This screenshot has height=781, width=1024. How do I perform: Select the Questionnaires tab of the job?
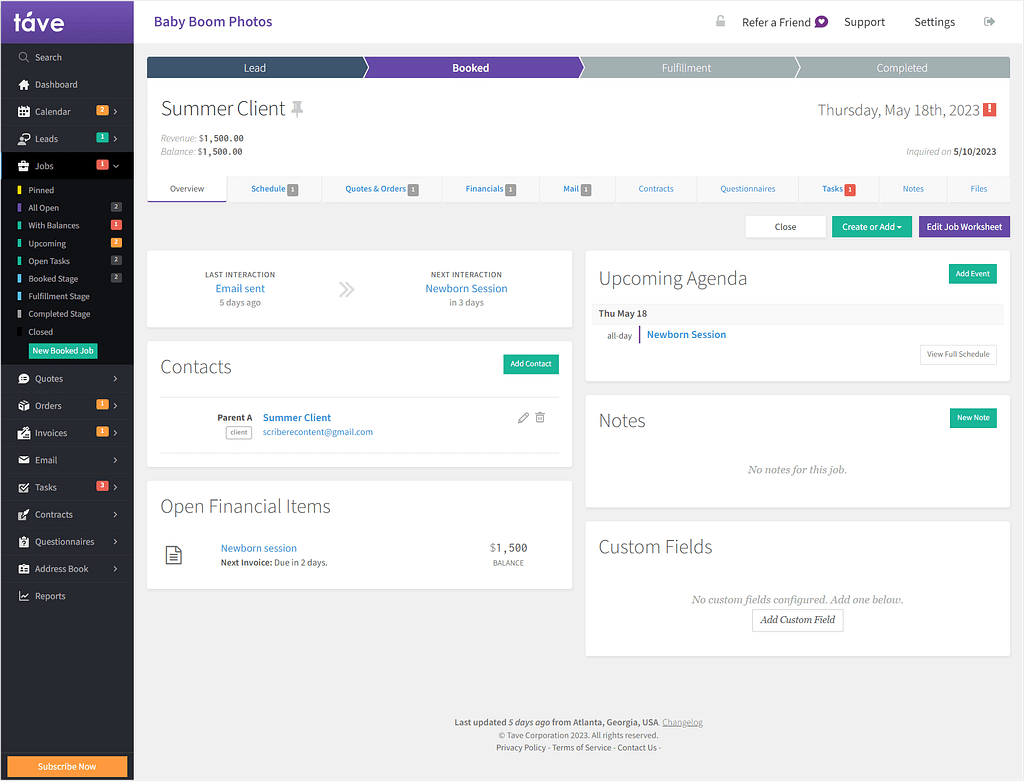[x=748, y=189]
